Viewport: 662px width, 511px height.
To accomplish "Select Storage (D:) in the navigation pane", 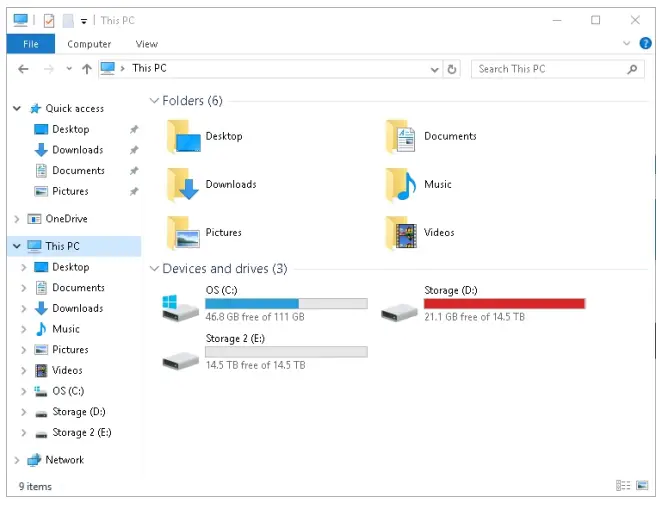I will pyautogui.click(x=79, y=412).
